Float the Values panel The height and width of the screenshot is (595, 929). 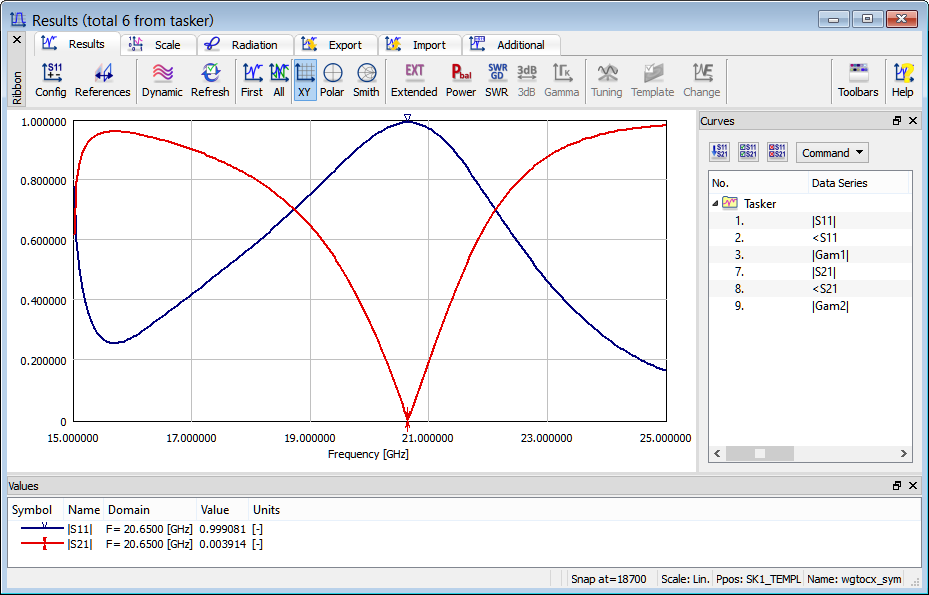(897, 486)
